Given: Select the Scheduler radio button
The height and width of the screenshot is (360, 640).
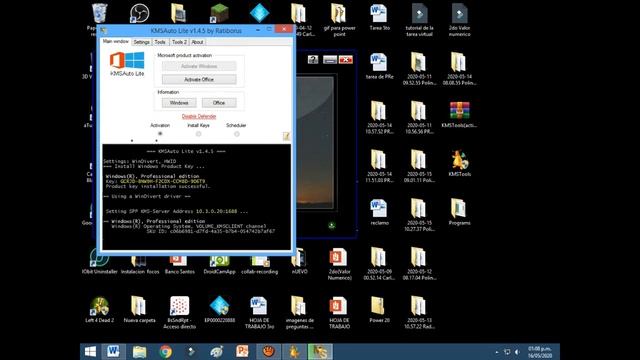Looking at the screenshot, I should pyautogui.click(x=236, y=133).
